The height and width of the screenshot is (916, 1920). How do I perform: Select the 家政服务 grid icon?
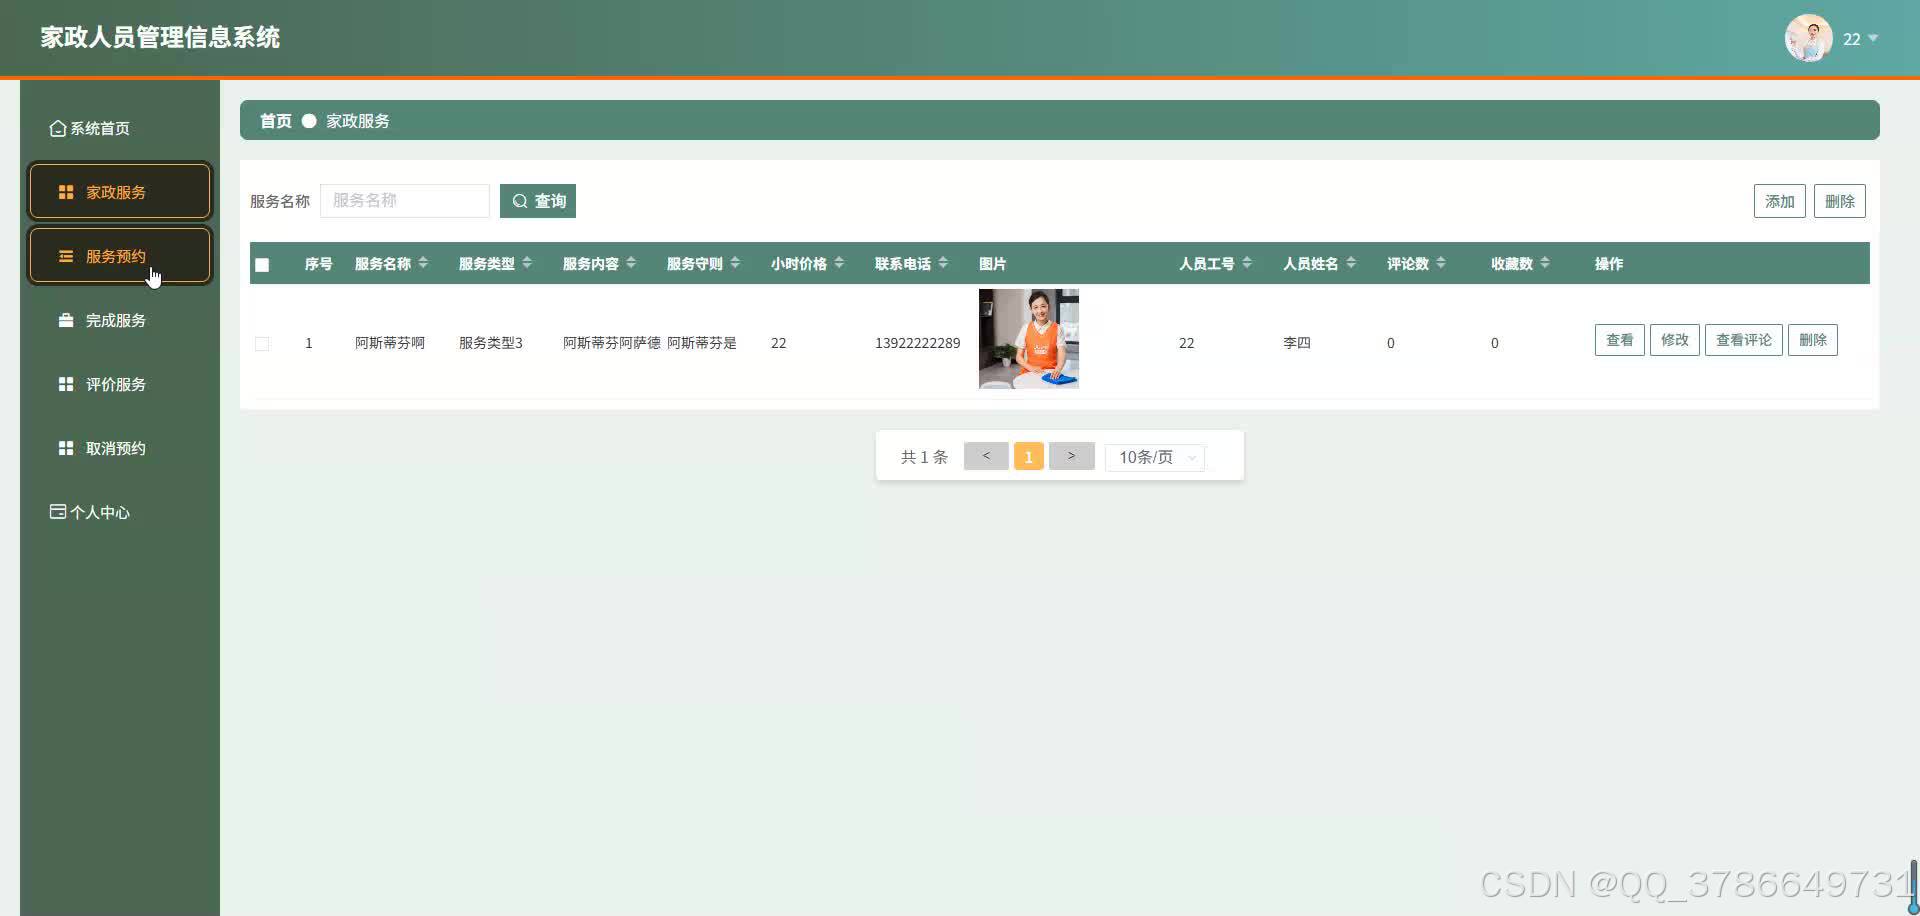[66, 191]
